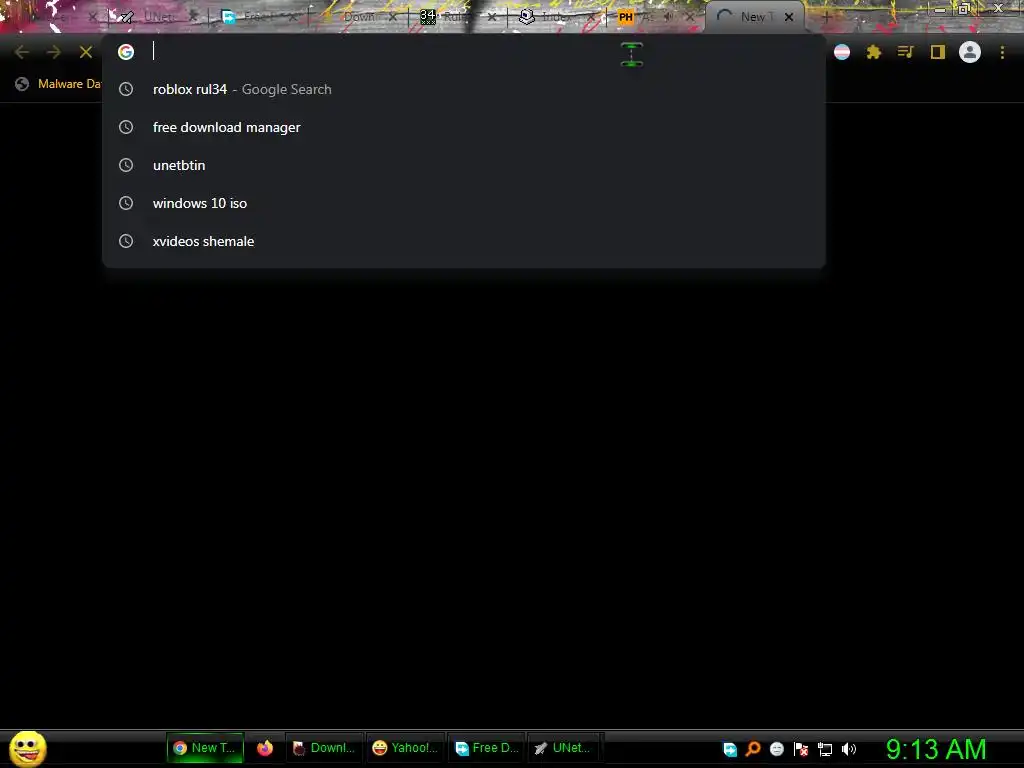Click the forward navigation arrow
Image resolution: width=1024 pixels, height=768 pixels.
click(54, 52)
